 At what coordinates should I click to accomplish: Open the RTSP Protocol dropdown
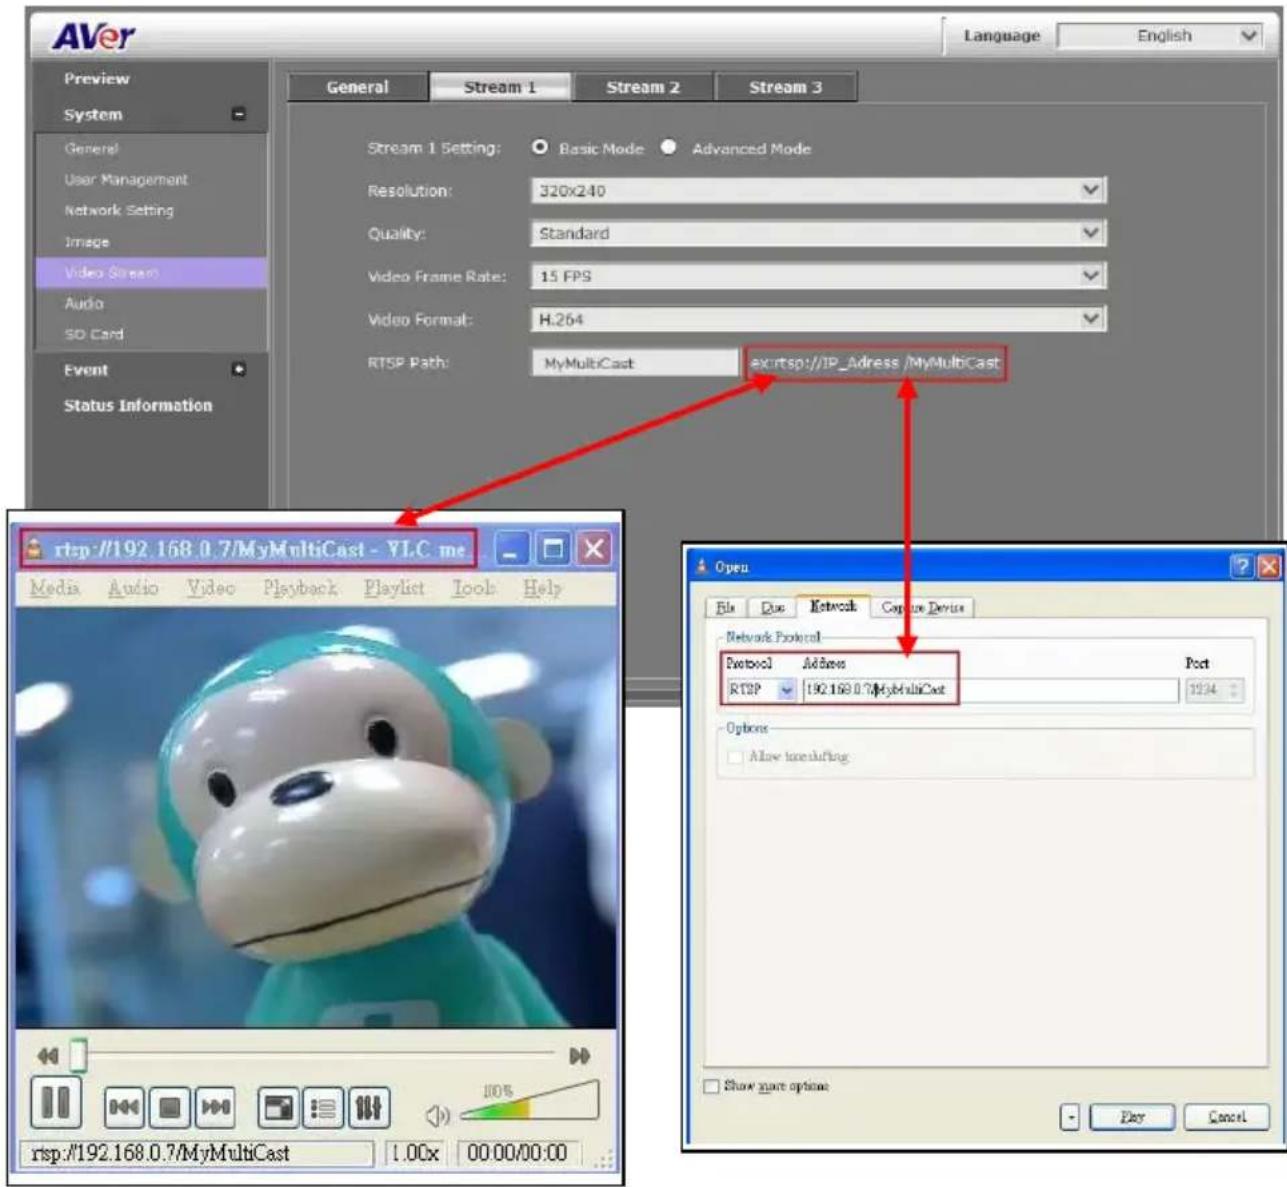[760, 689]
